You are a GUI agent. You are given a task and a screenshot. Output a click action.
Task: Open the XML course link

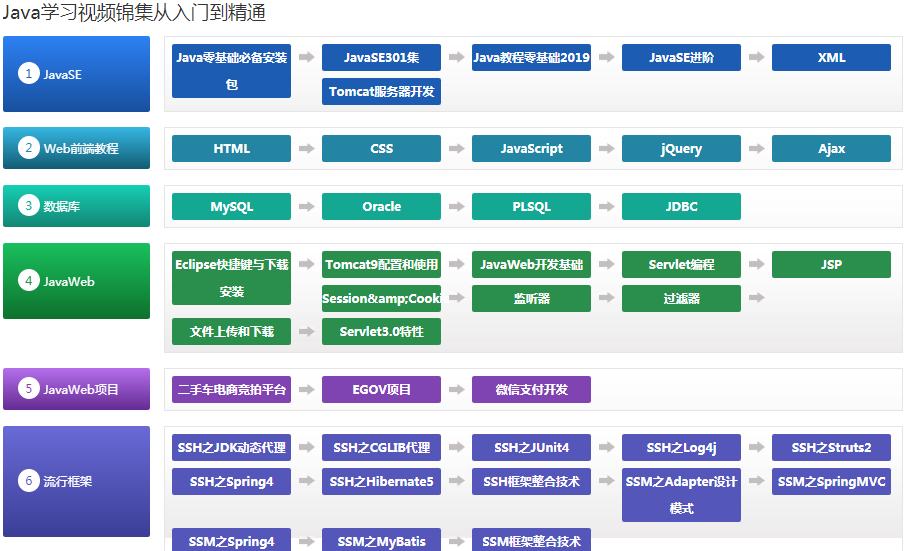tap(831, 58)
